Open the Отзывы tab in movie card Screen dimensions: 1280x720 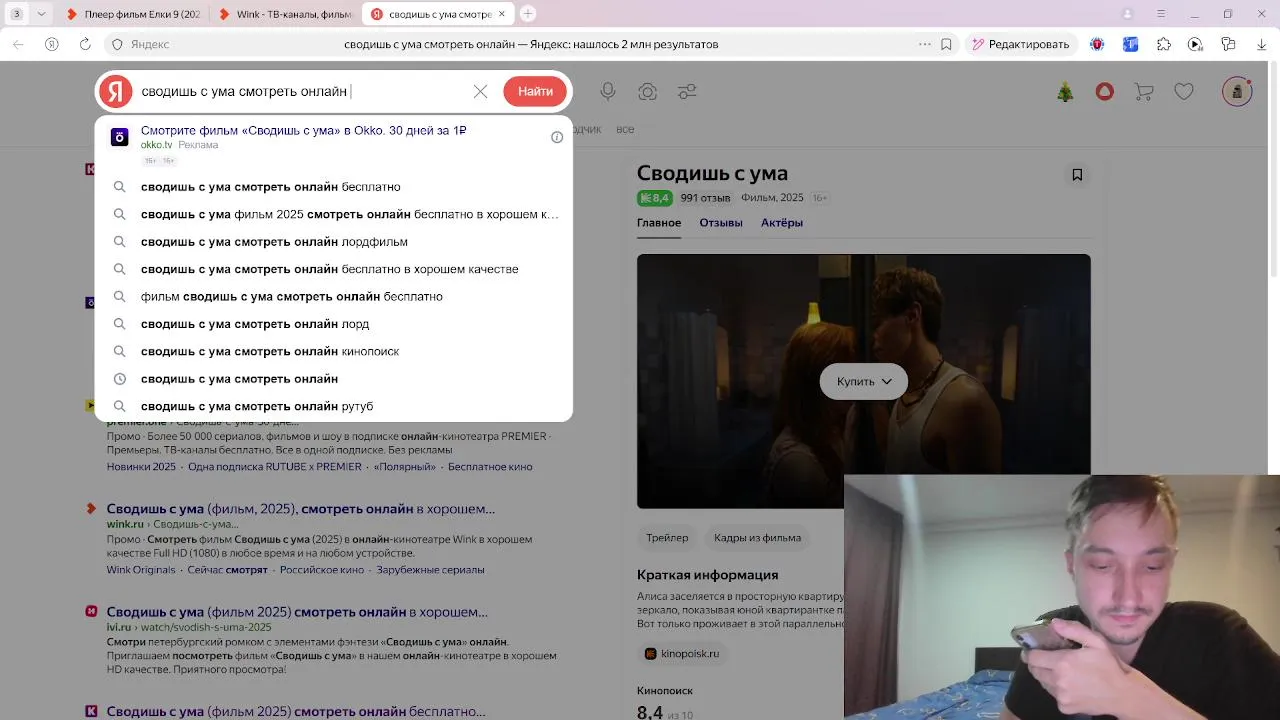coord(721,223)
